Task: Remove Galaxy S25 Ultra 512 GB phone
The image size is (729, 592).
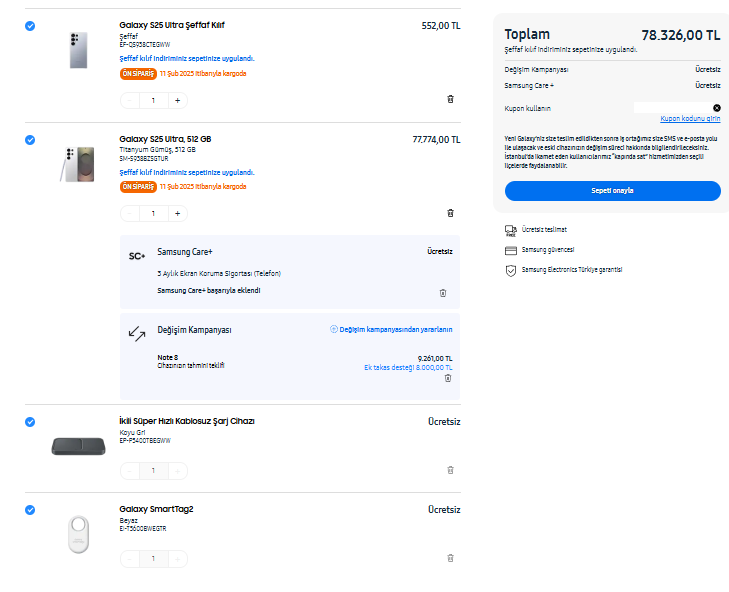Action: [450, 213]
